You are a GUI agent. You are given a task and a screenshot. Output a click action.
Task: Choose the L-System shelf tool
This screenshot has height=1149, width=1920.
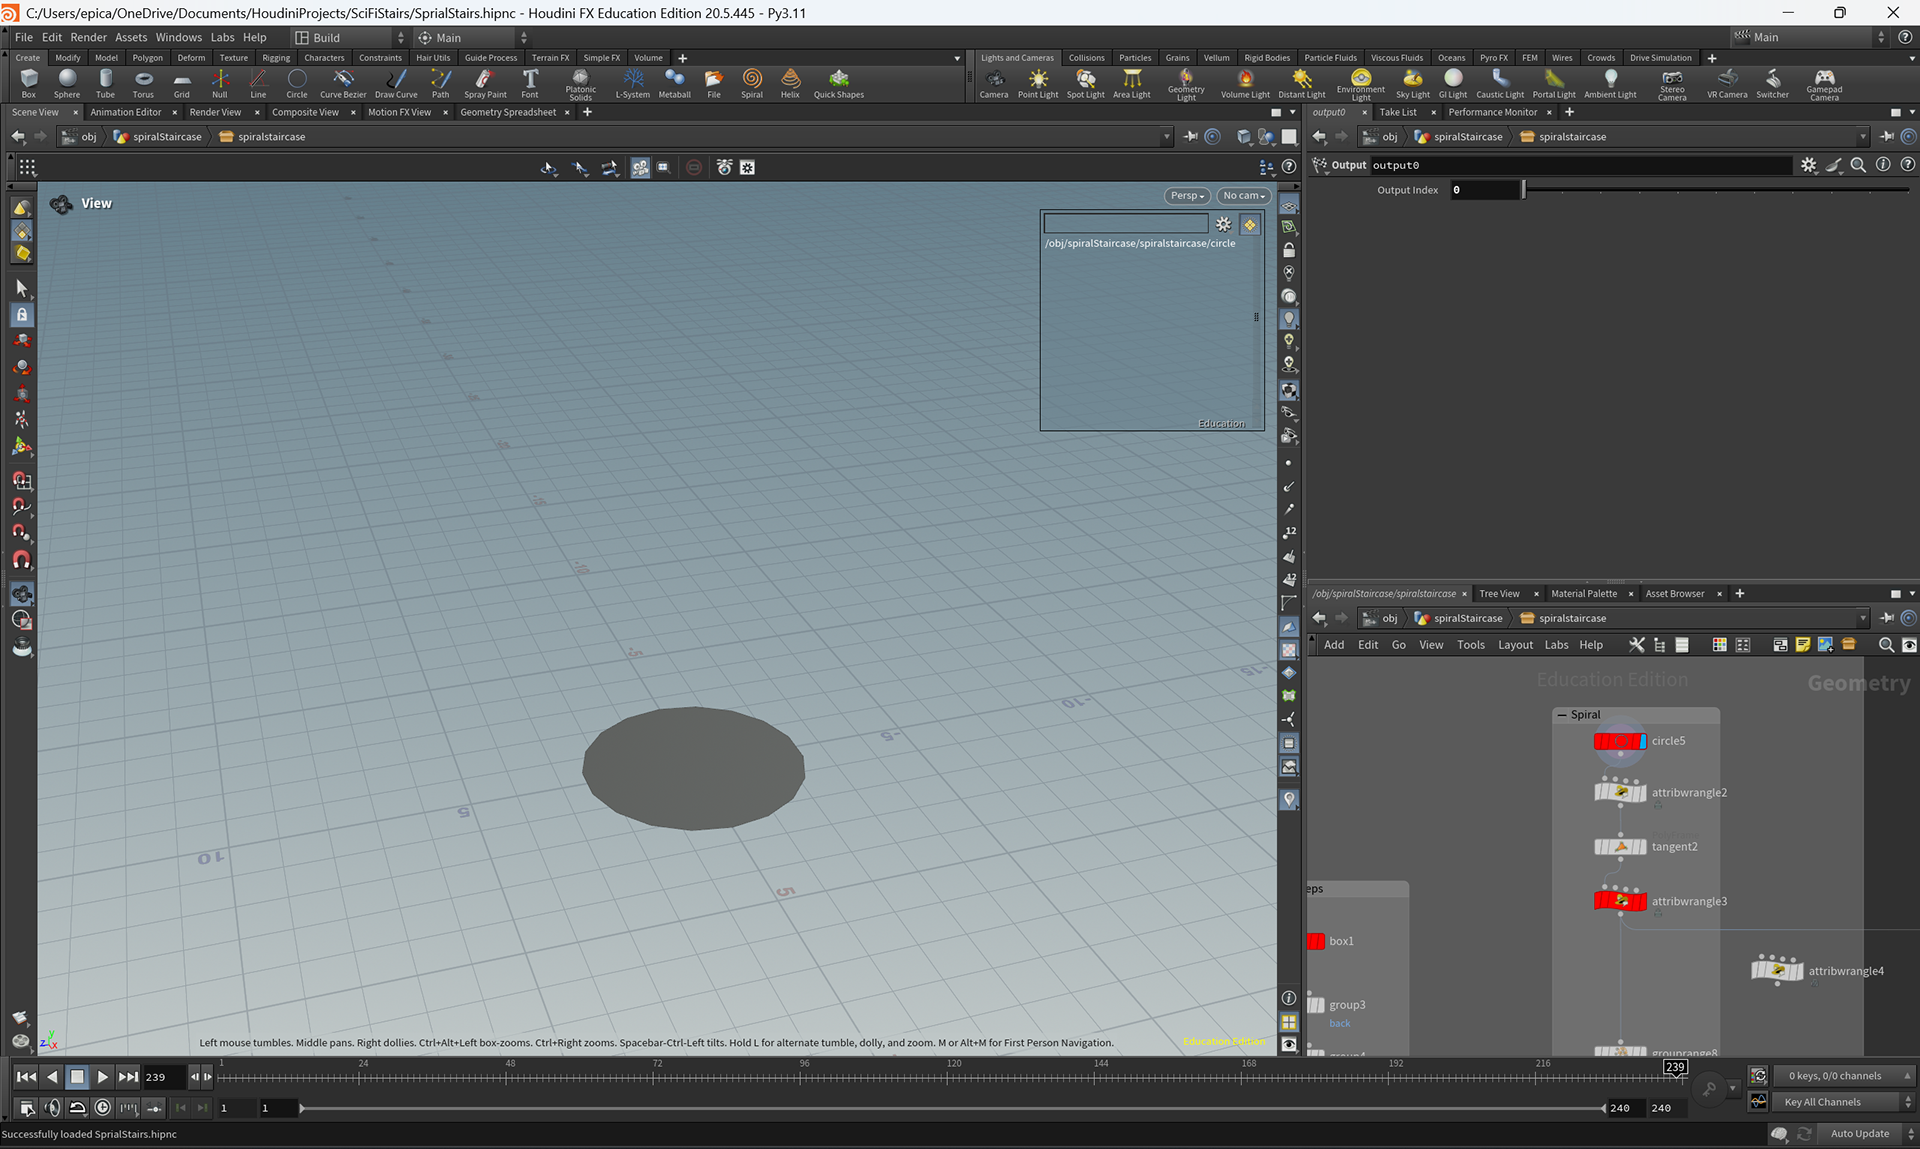pyautogui.click(x=632, y=83)
